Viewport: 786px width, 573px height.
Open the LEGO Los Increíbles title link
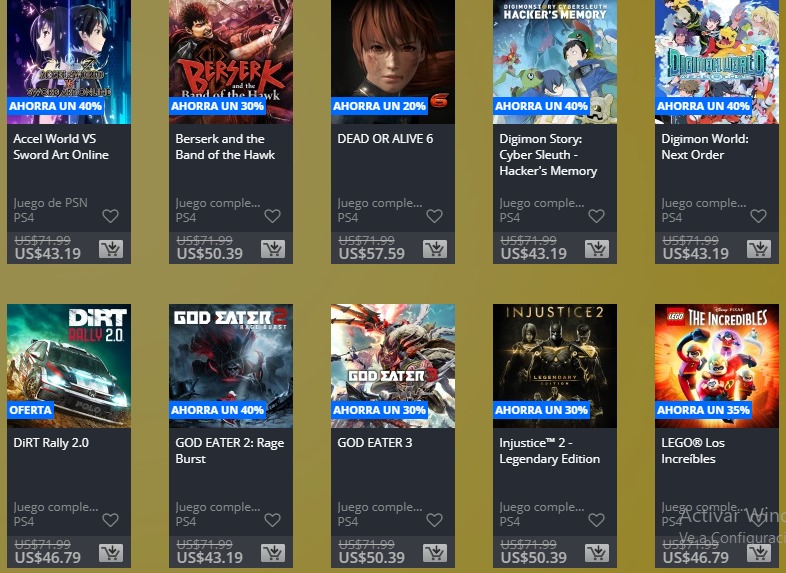coord(693,450)
